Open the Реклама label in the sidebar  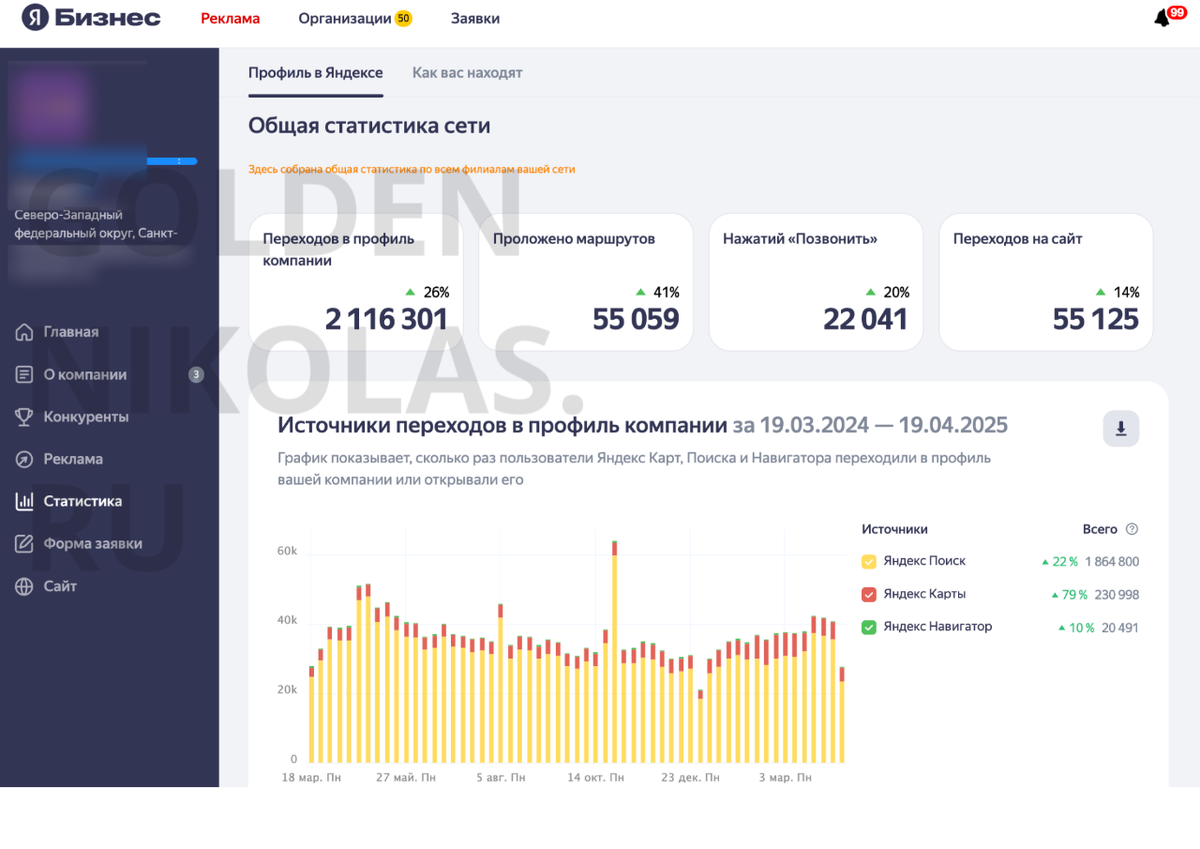[x=73, y=459]
